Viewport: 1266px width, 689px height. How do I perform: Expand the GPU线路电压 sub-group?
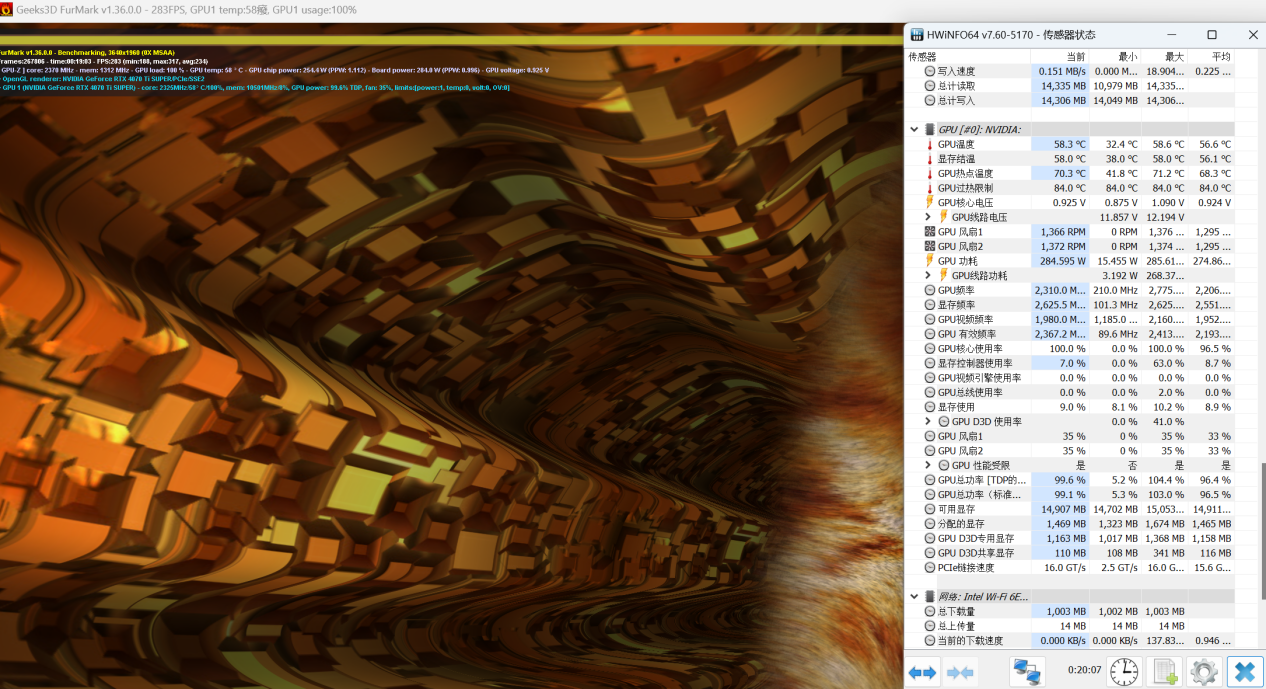pyautogui.click(x=928, y=217)
